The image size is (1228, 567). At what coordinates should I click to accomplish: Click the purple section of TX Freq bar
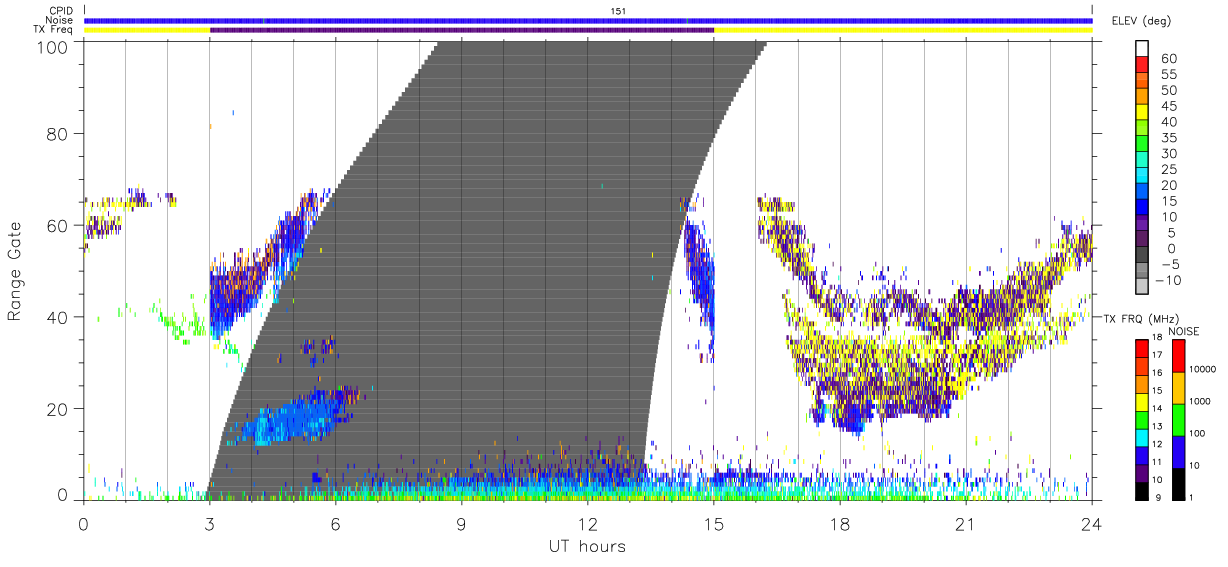[x=462, y=30]
